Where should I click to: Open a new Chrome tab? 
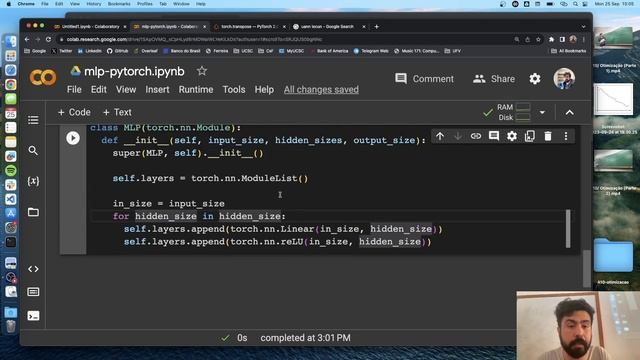pos(376,27)
